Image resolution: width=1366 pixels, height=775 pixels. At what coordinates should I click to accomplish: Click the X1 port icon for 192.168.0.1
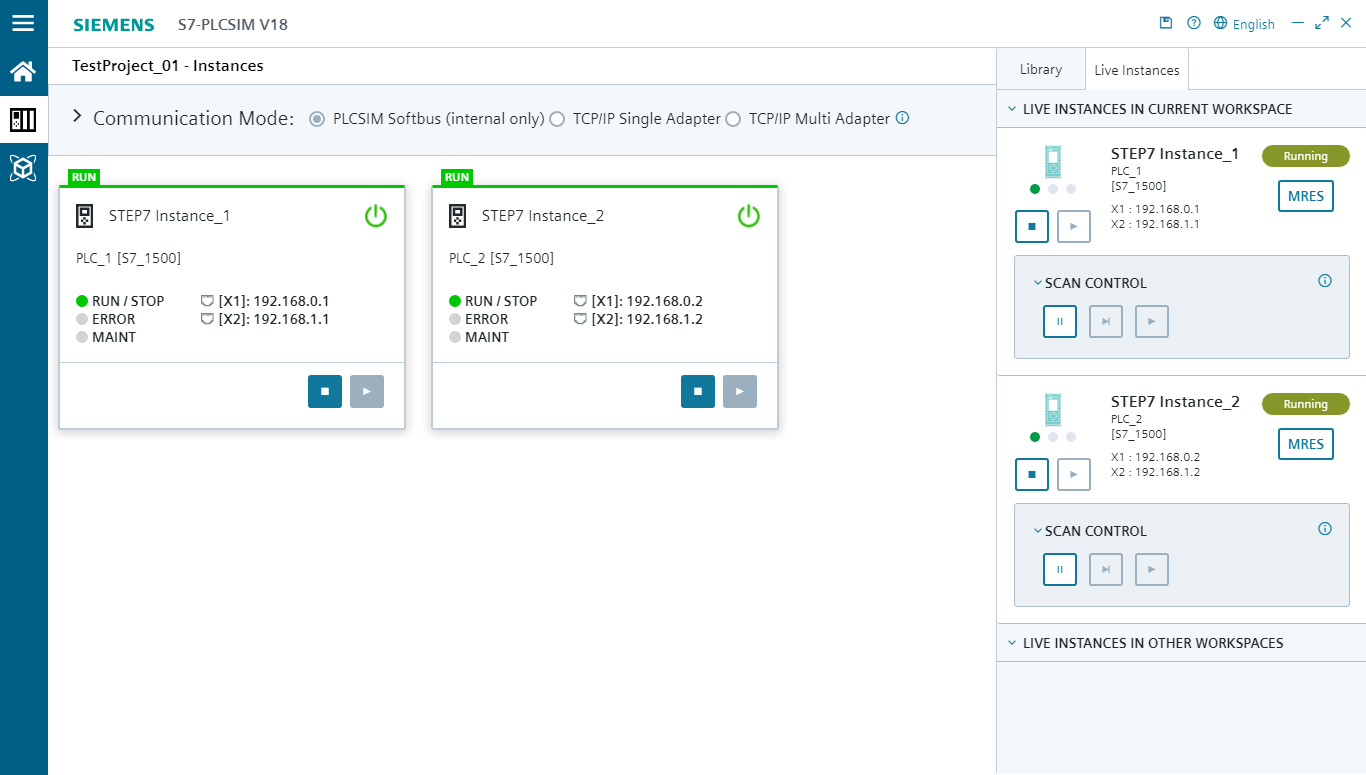pyautogui.click(x=208, y=300)
